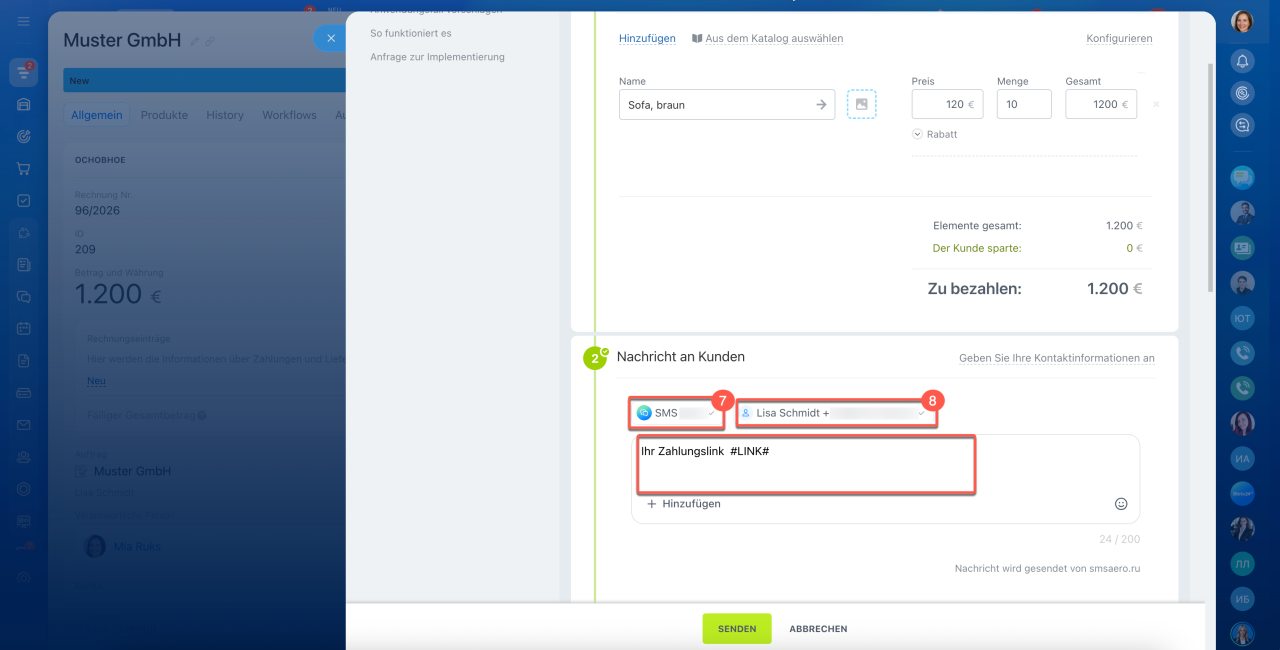The height and width of the screenshot is (650, 1280).
Task: Click the image placeholder icon beside Sofa, braun
Action: click(x=861, y=104)
